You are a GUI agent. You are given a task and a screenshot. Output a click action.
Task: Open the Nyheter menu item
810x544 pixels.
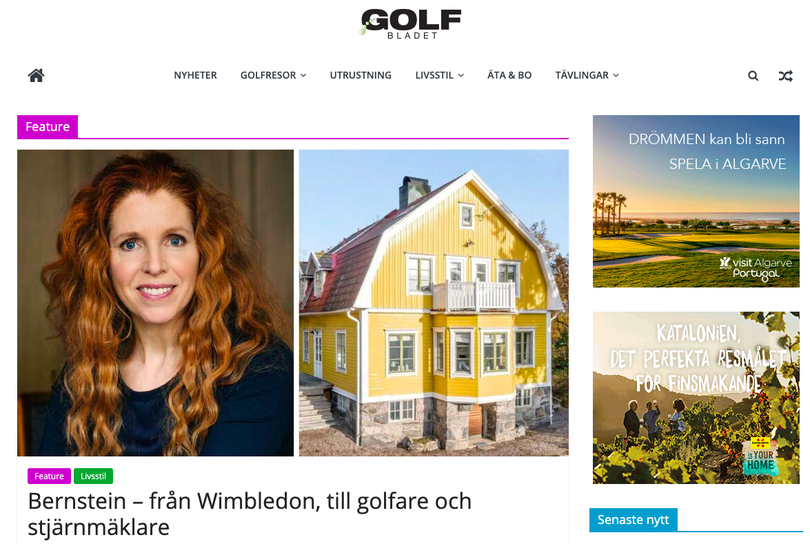pos(195,75)
